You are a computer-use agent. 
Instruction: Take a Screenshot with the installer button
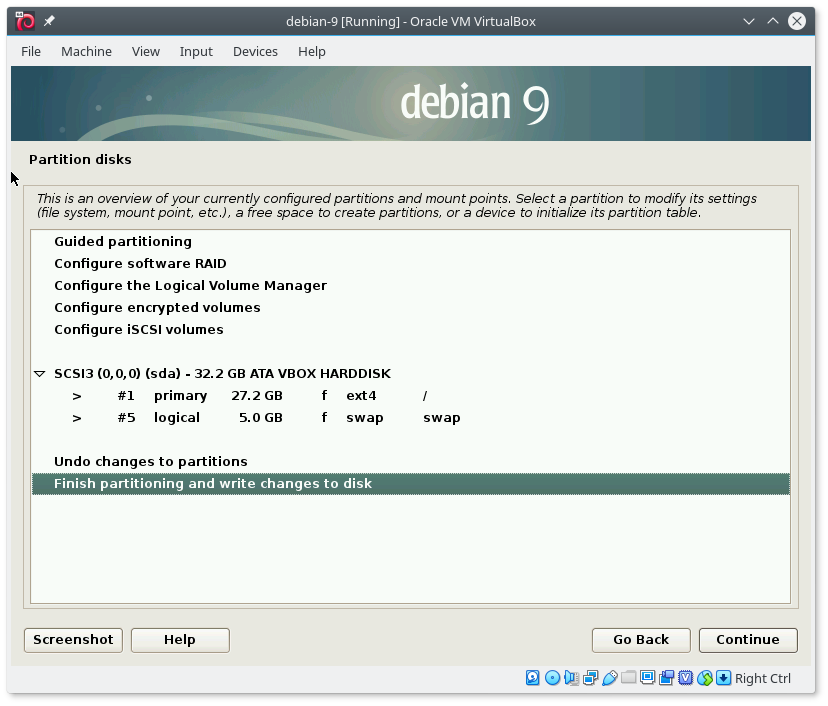tap(73, 640)
